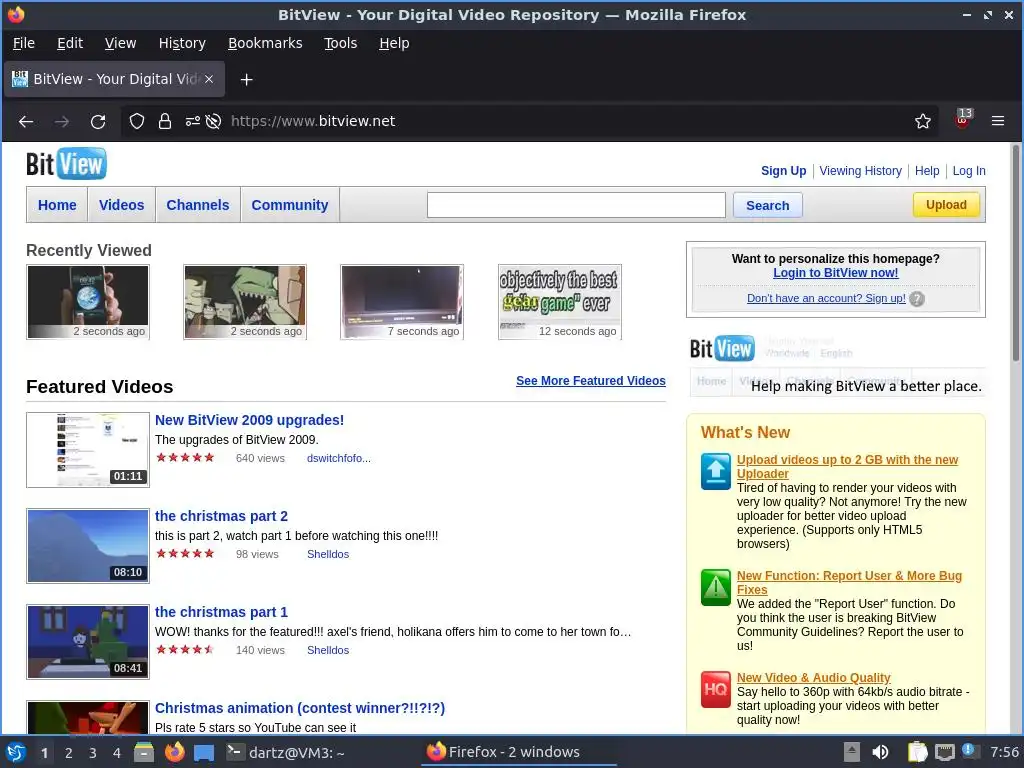Click the address bar URL bitview.net
The height and width of the screenshot is (768, 1024).
pos(313,121)
